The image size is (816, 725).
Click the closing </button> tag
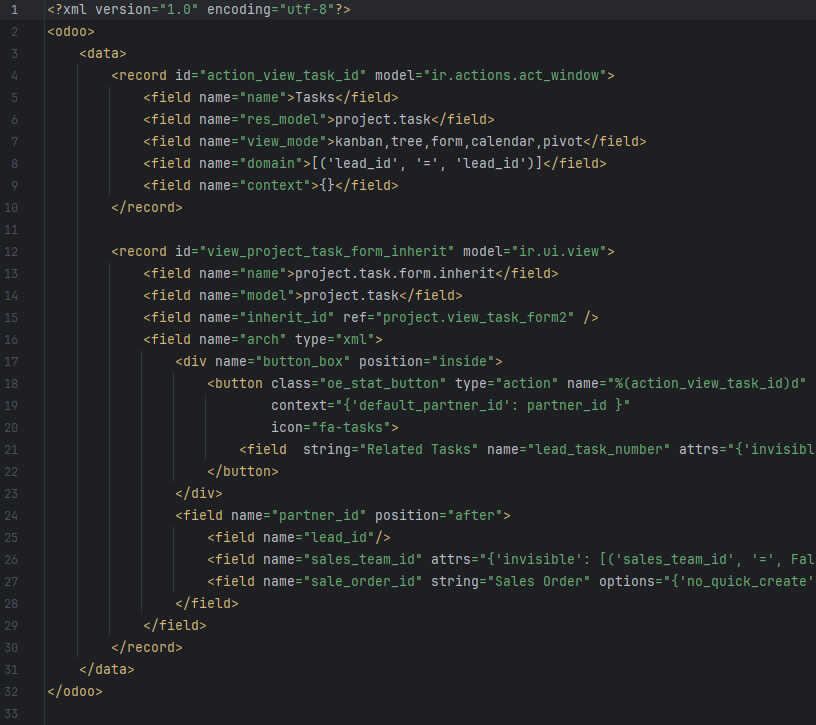pos(243,472)
